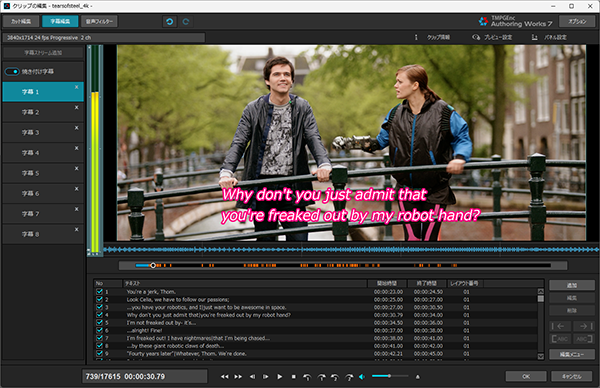Click the seek bar playhead handle
Viewport: 600px width, 388px height.
[x=153, y=265]
